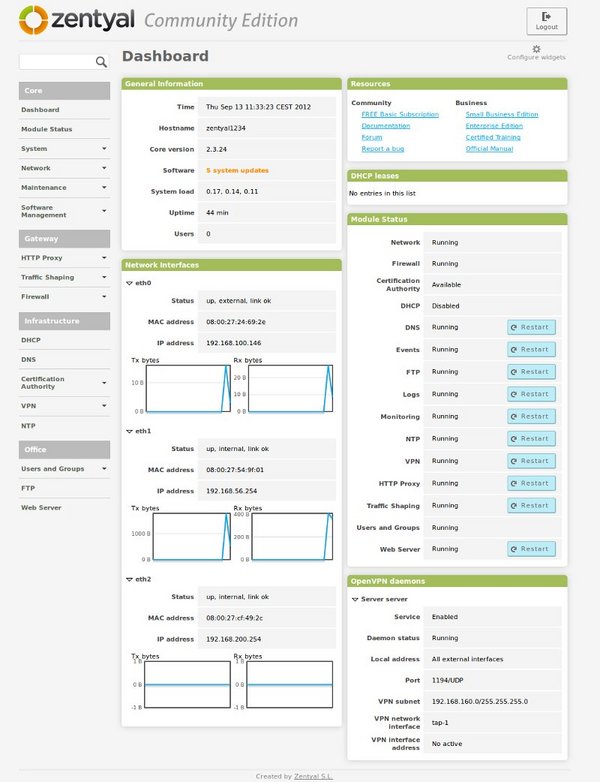Click the Zentyal logo icon
This screenshot has height=782, width=600.
tap(33, 20)
